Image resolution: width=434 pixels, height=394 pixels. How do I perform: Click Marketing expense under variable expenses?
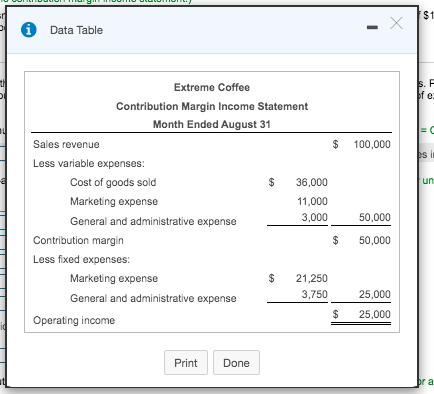tap(114, 201)
